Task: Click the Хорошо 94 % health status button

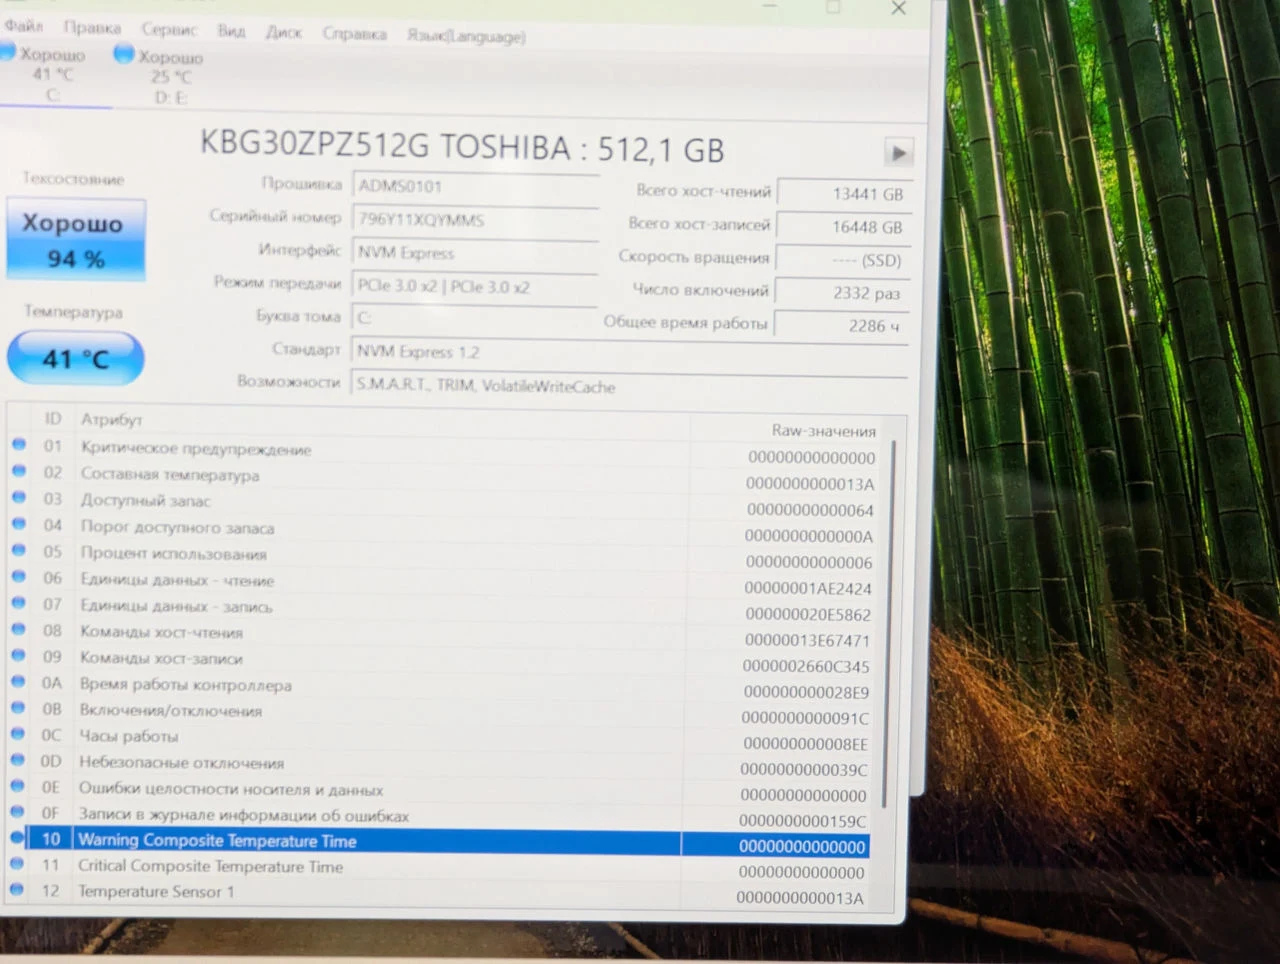Action: (76, 240)
